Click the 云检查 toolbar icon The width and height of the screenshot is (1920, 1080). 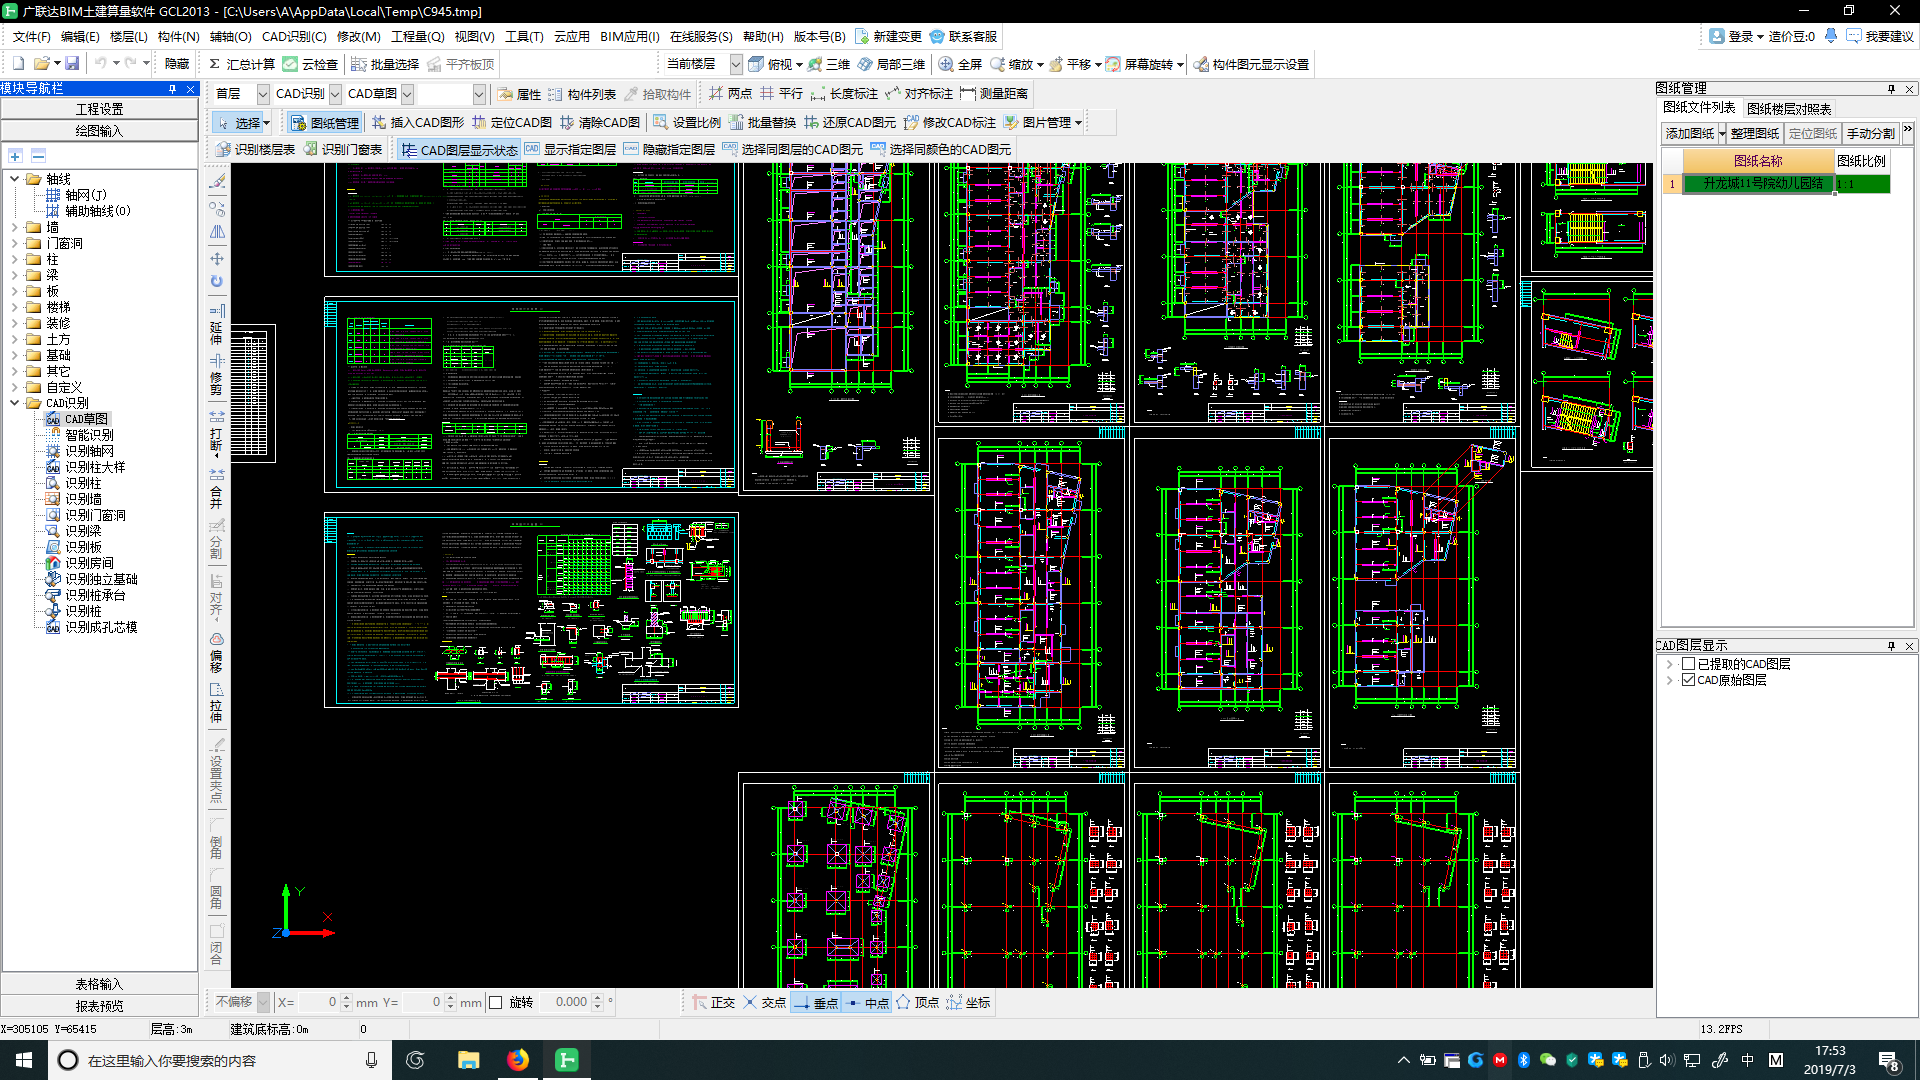[x=310, y=64]
